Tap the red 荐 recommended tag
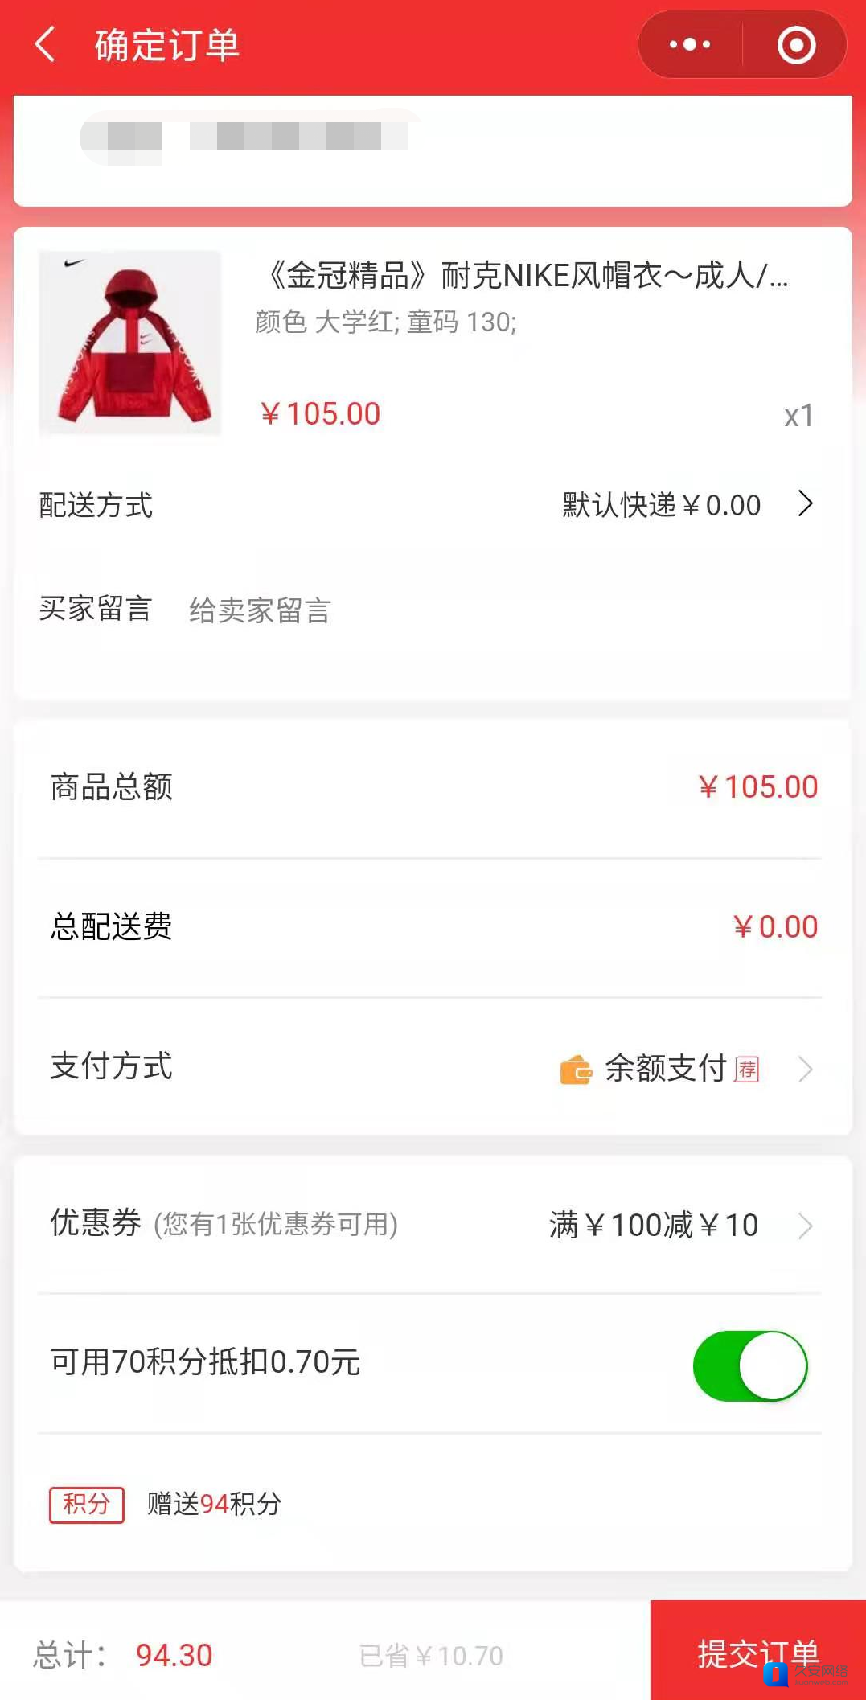Screen dimensions: 866x1700 [747, 1070]
